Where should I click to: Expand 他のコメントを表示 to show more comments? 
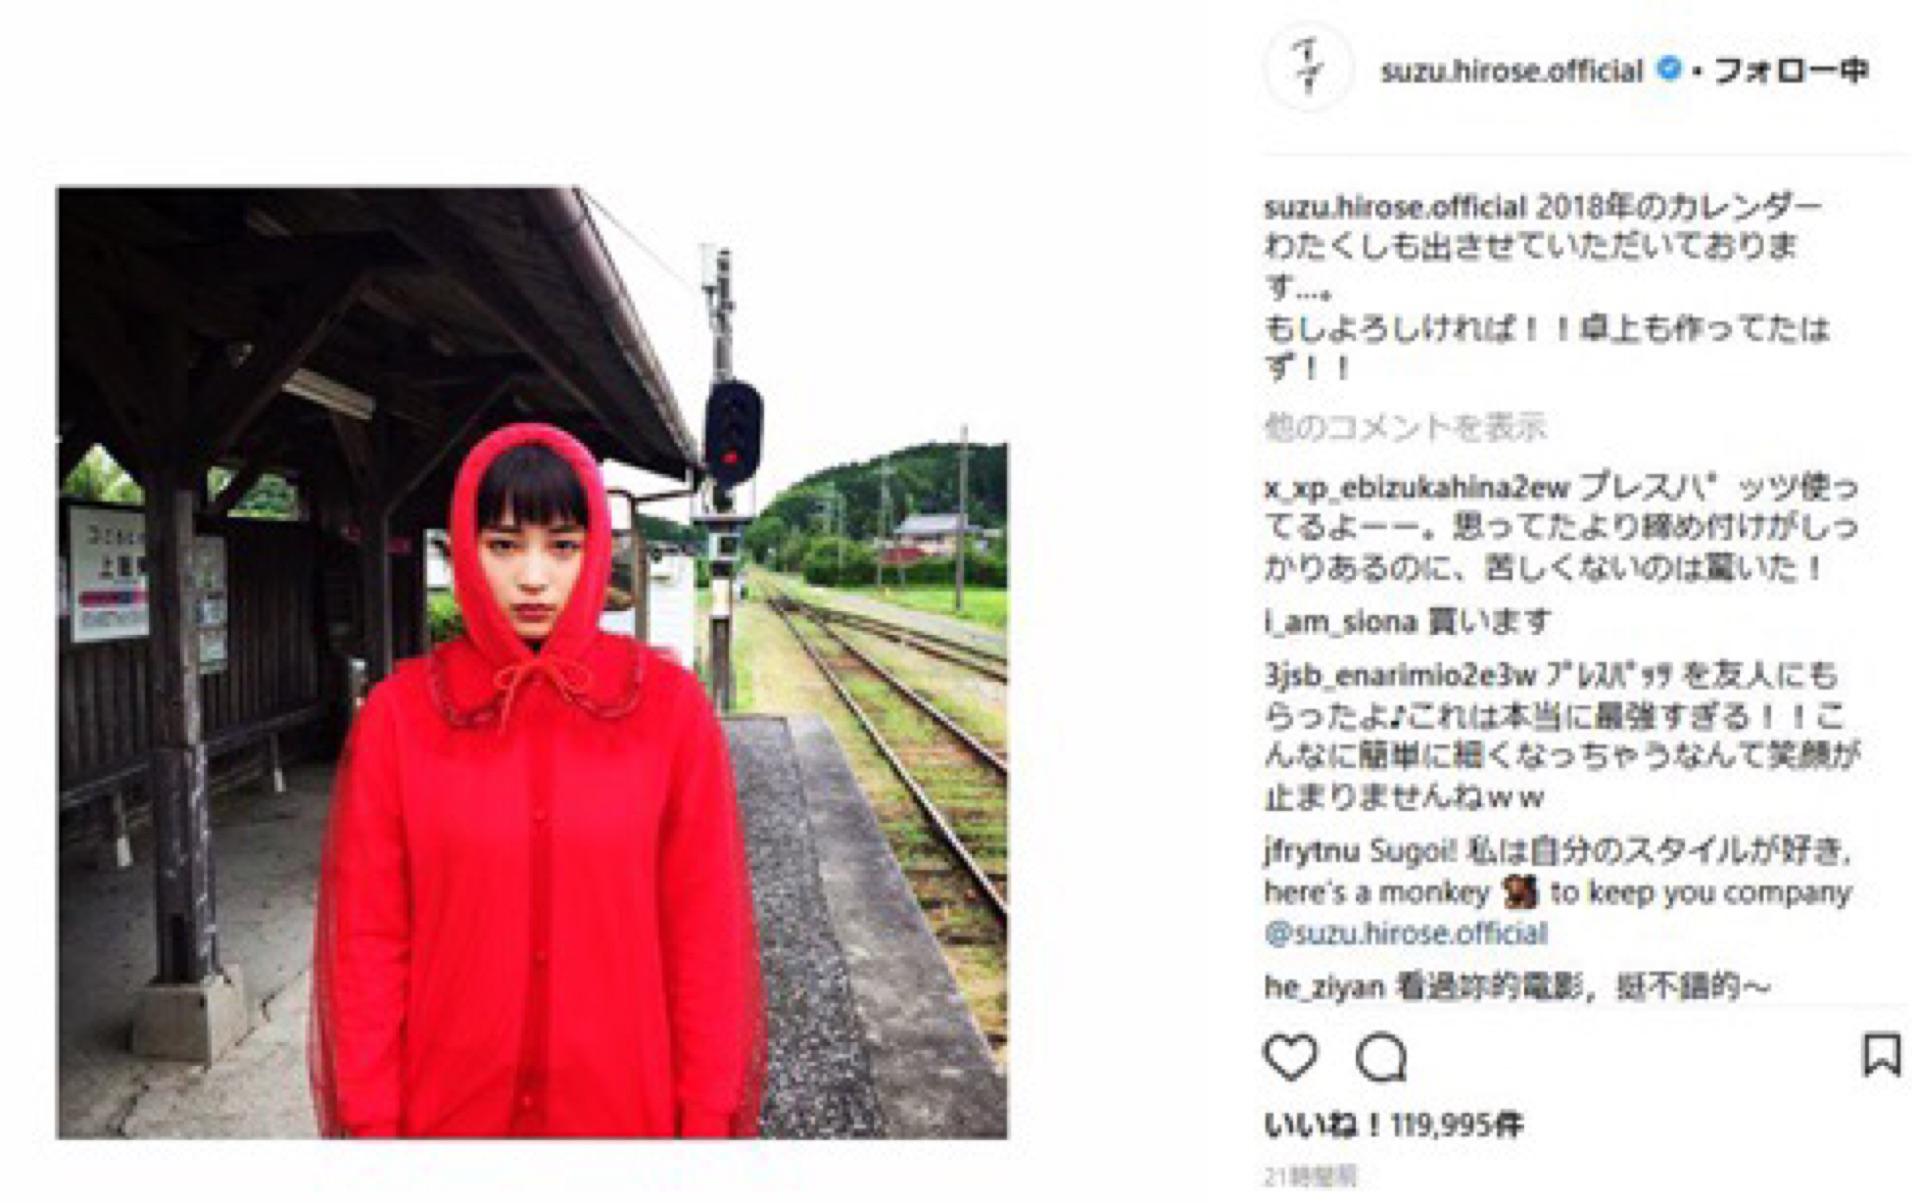pos(1405,428)
